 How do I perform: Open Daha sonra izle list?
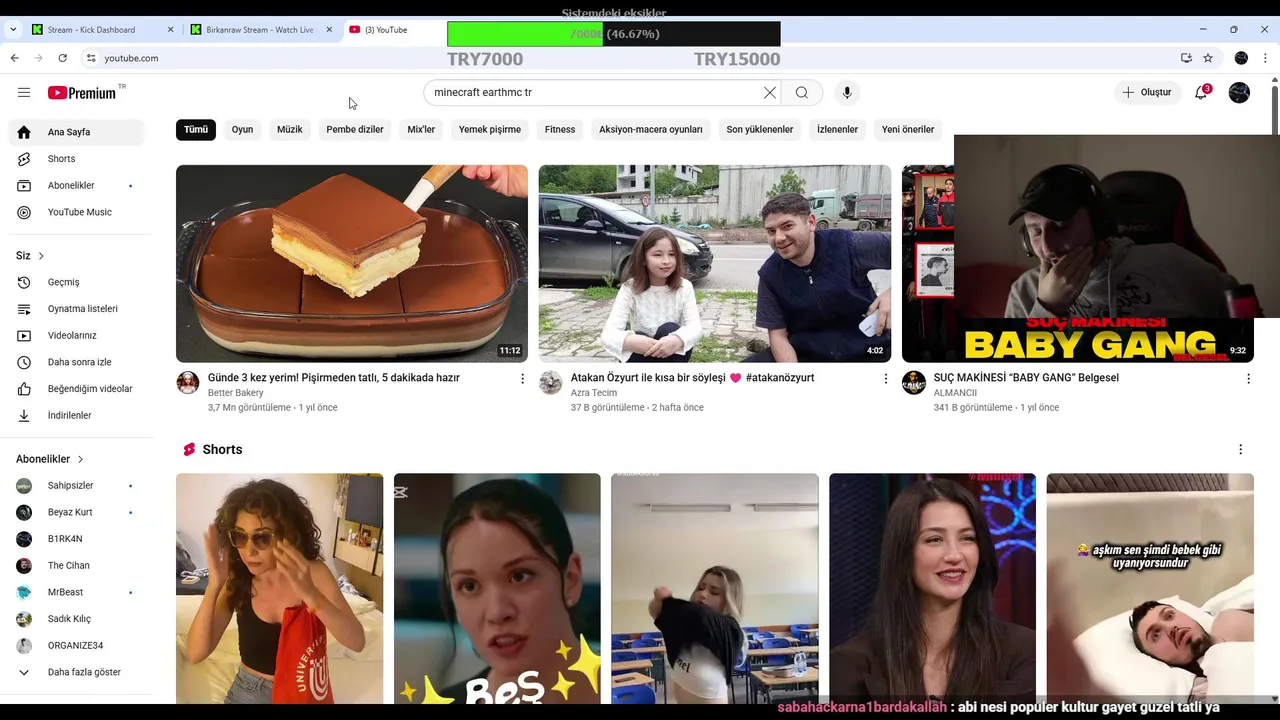(x=76, y=362)
